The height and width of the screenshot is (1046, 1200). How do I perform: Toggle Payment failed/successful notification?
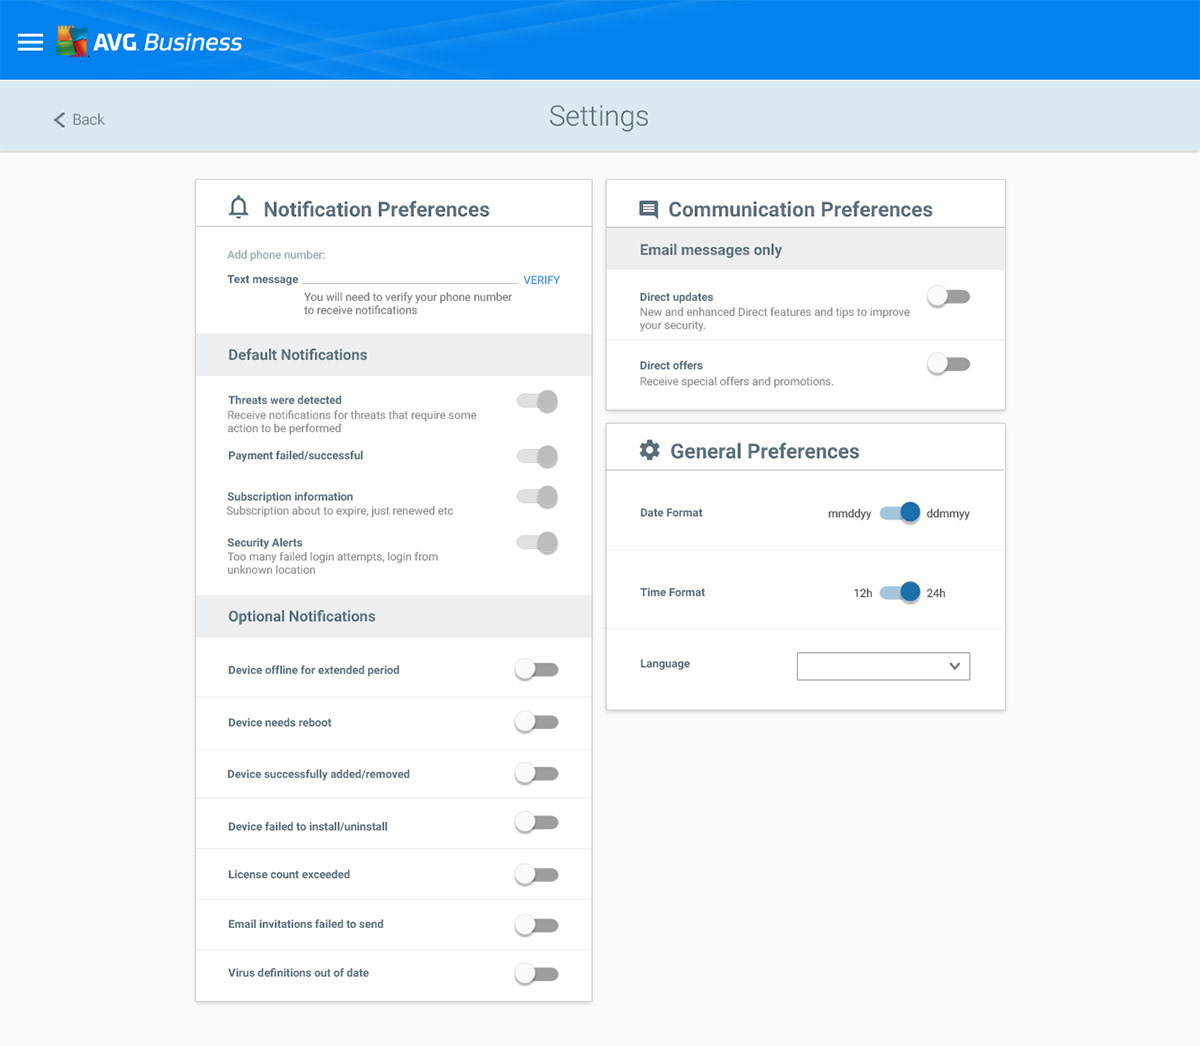tap(537, 456)
